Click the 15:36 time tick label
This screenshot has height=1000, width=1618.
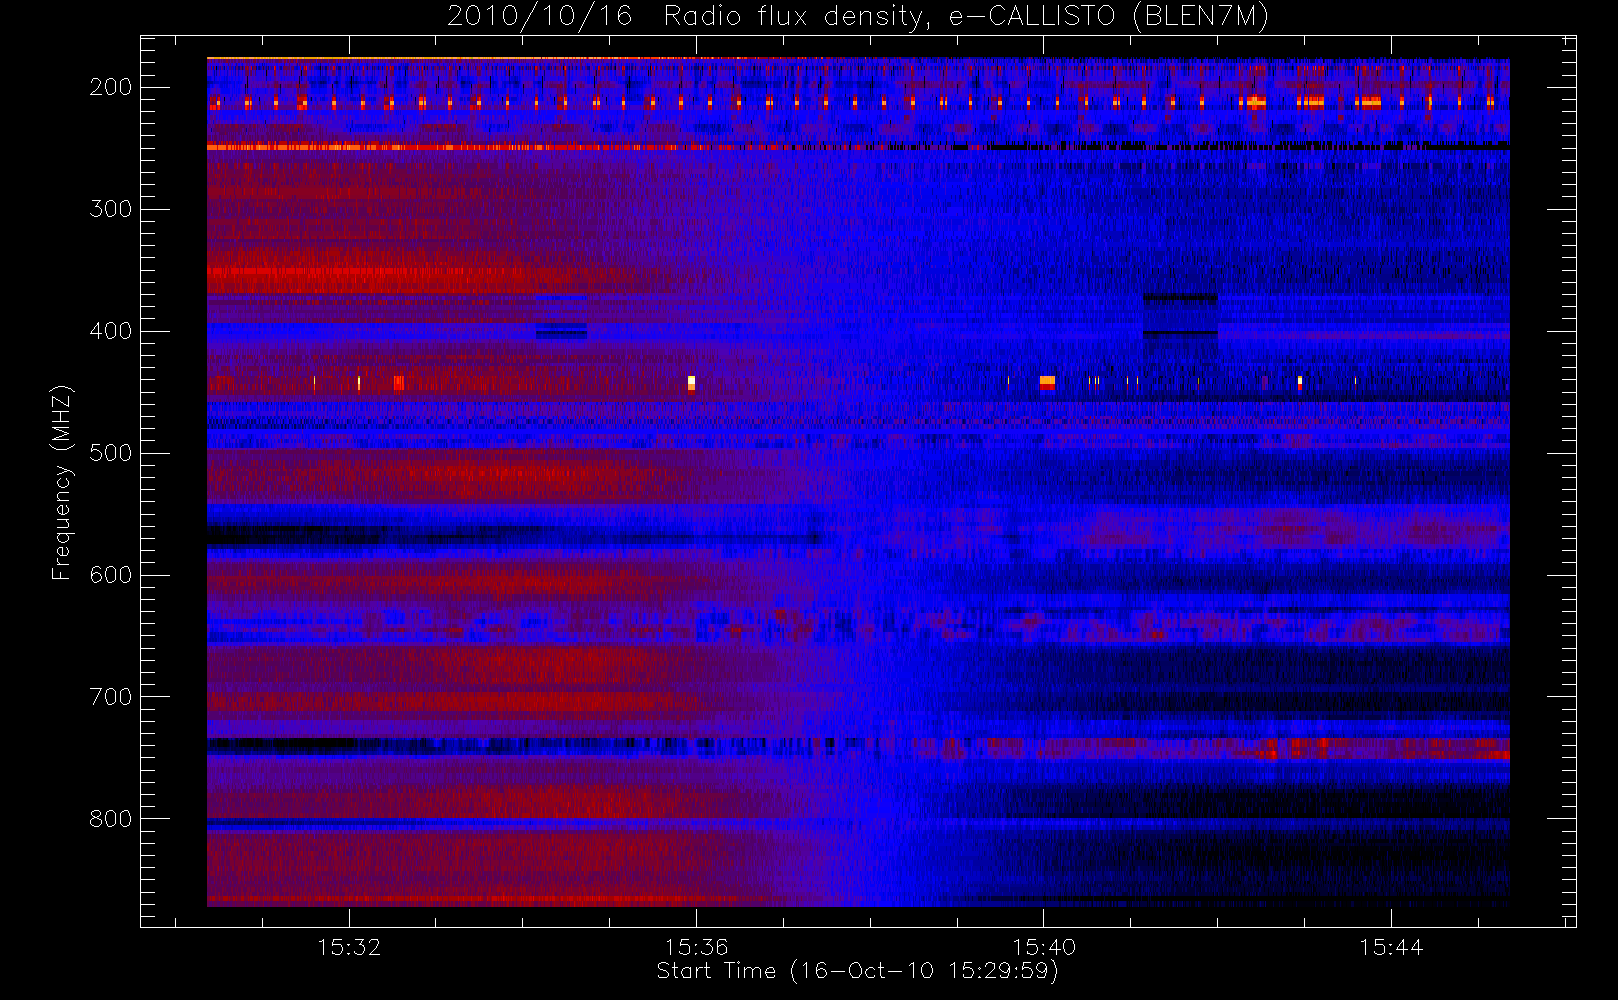tap(696, 947)
